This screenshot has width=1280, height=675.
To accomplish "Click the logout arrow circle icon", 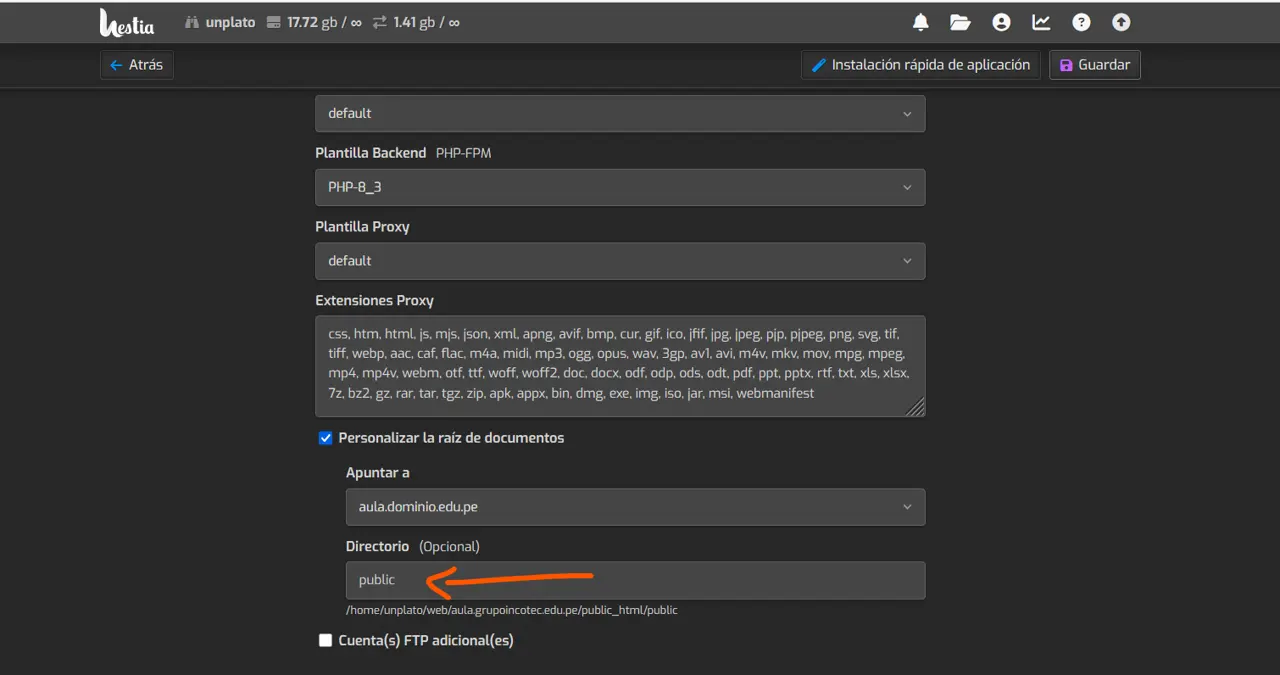I will (x=1121, y=22).
